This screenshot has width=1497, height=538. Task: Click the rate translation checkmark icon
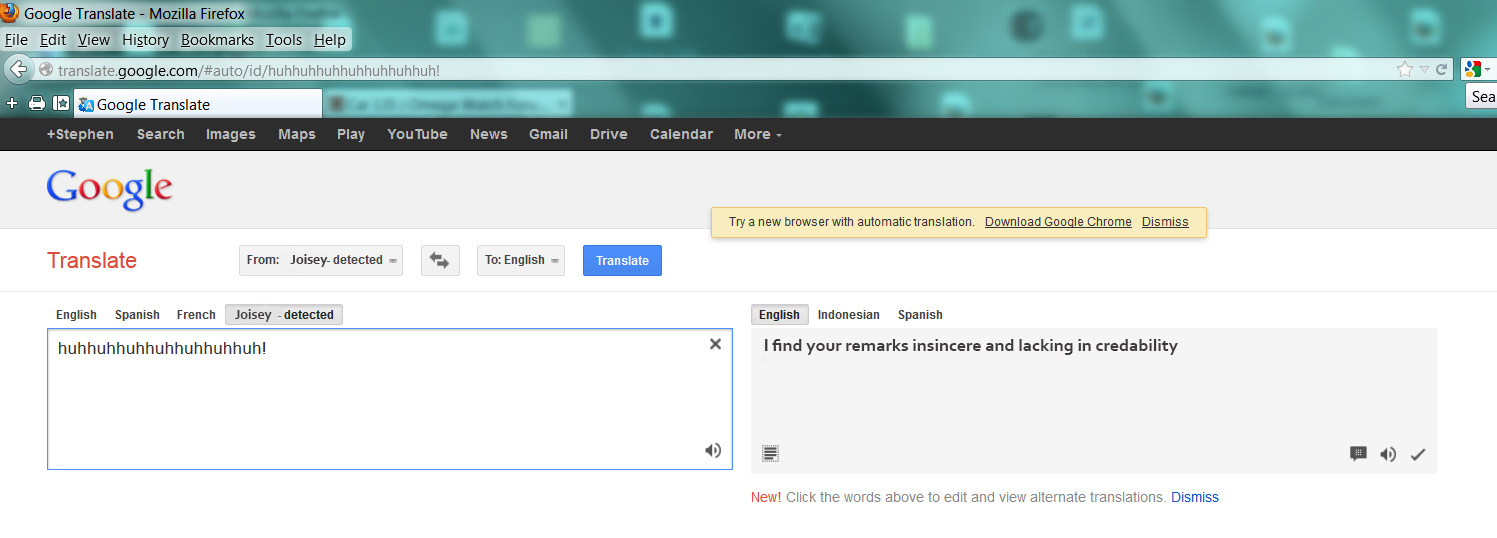tap(1417, 454)
